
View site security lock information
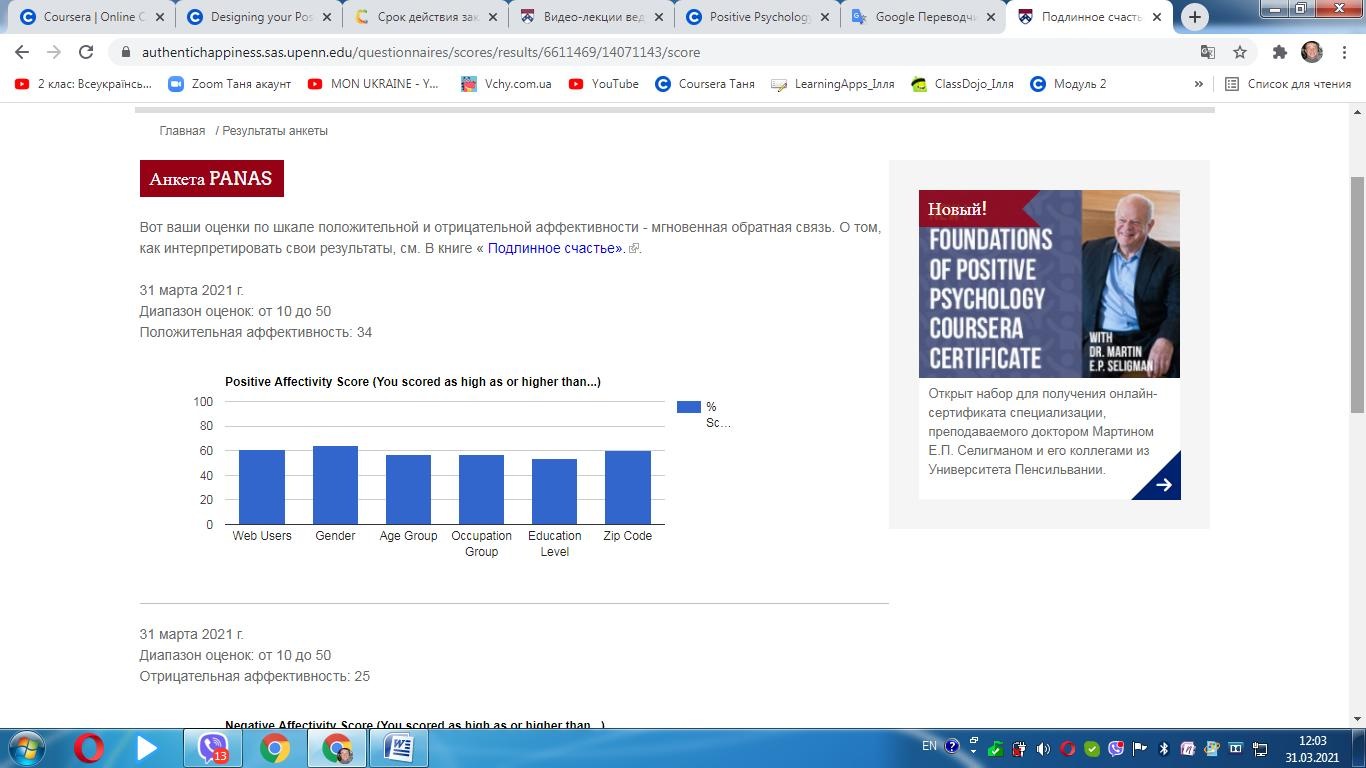tap(125, 52)
